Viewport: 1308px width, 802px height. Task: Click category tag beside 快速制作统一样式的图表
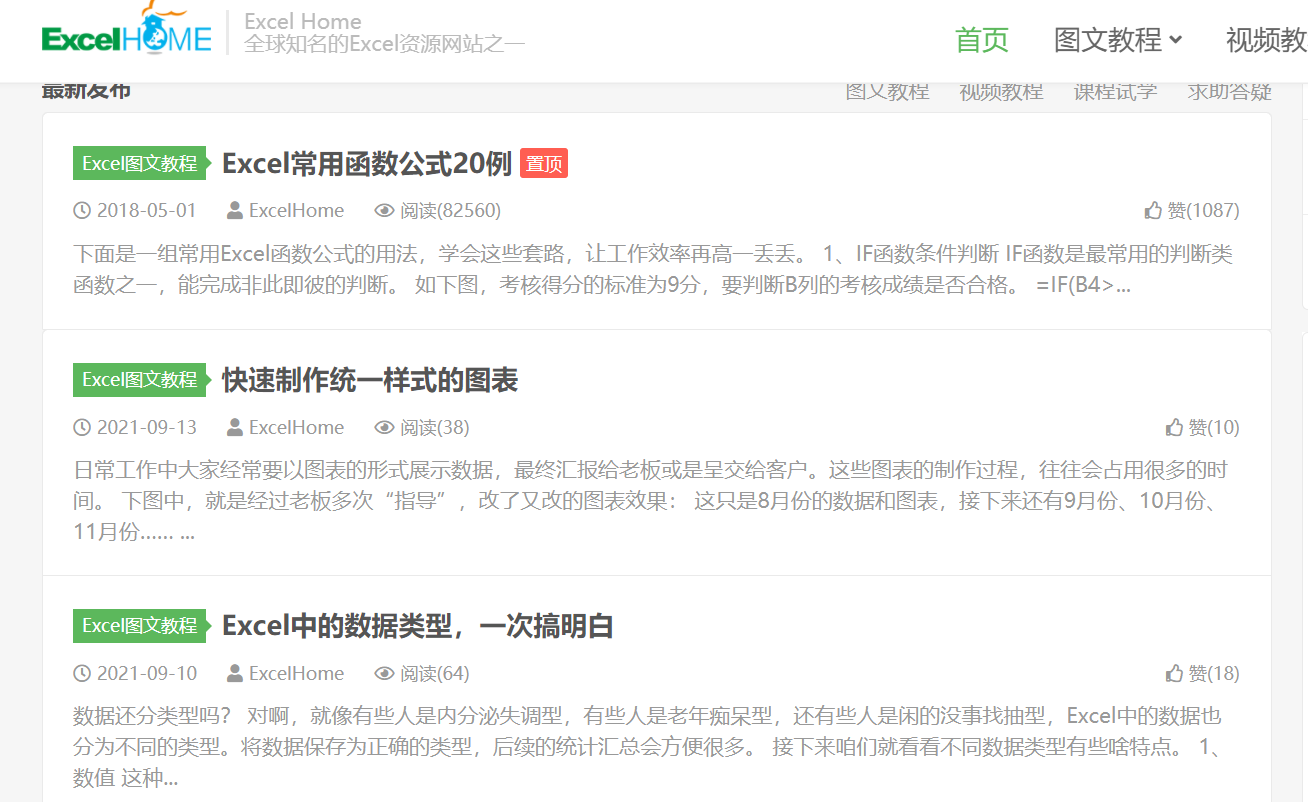pos(140,380)
